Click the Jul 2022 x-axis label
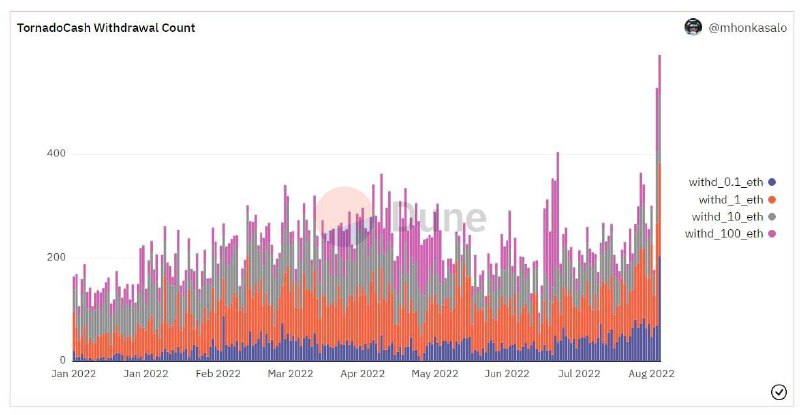This screenshot has width=800, height=415. click(x=579, y=373)
